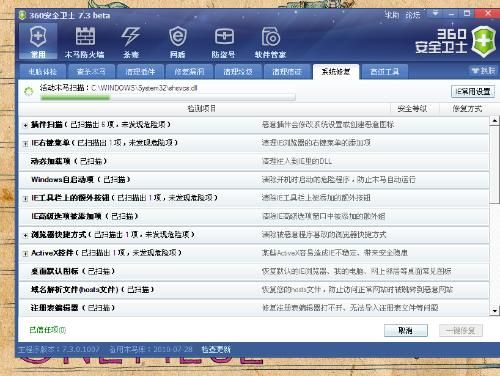Click the 检查更新 check update link
Image resolution: width=500 pixels, height=376 pixels.
click(216, 349)
